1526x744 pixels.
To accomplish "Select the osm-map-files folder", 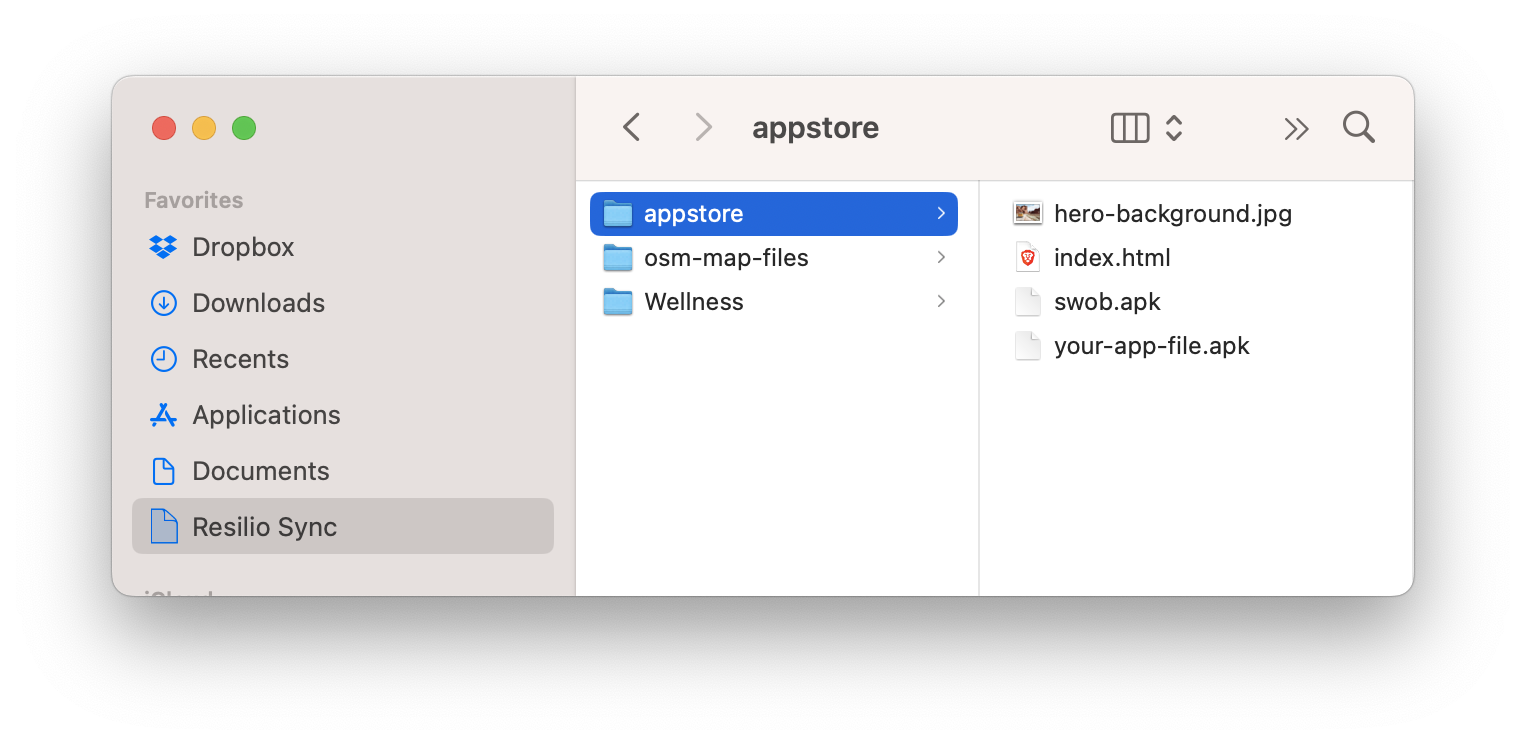I will pyautogui.click(x=726, y=258).
